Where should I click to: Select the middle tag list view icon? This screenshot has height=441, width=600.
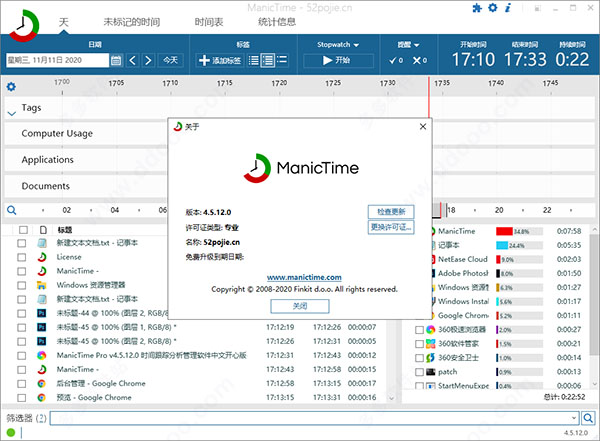pyautogui.click(x=267, y=60)
